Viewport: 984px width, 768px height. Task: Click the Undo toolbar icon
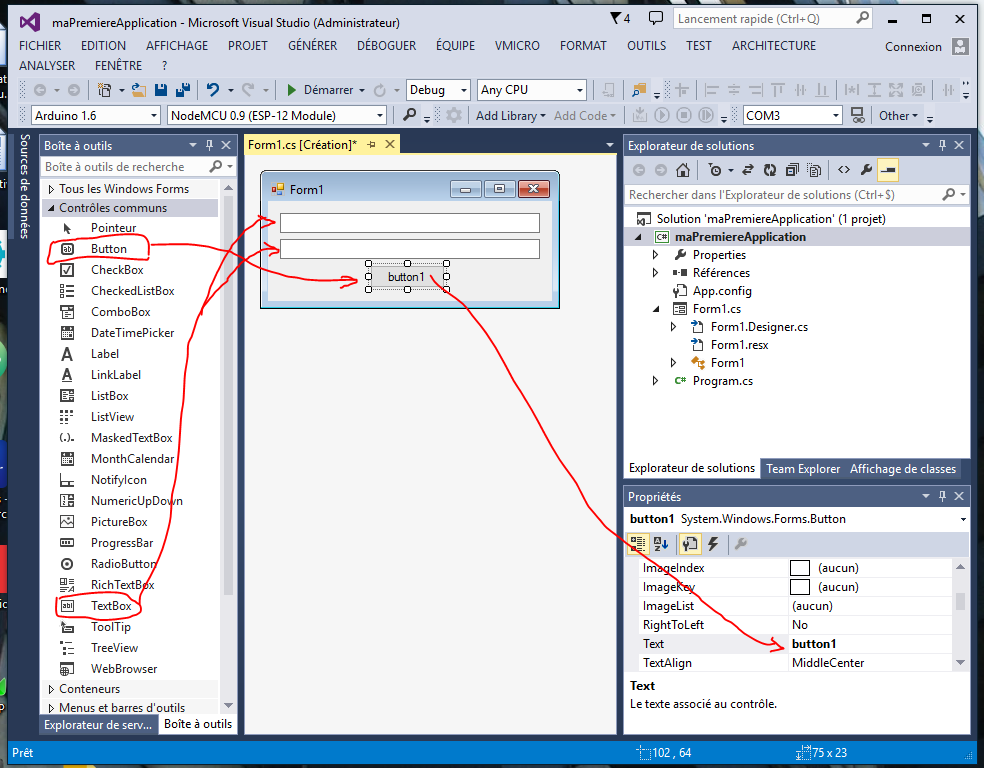coord(213,90)
